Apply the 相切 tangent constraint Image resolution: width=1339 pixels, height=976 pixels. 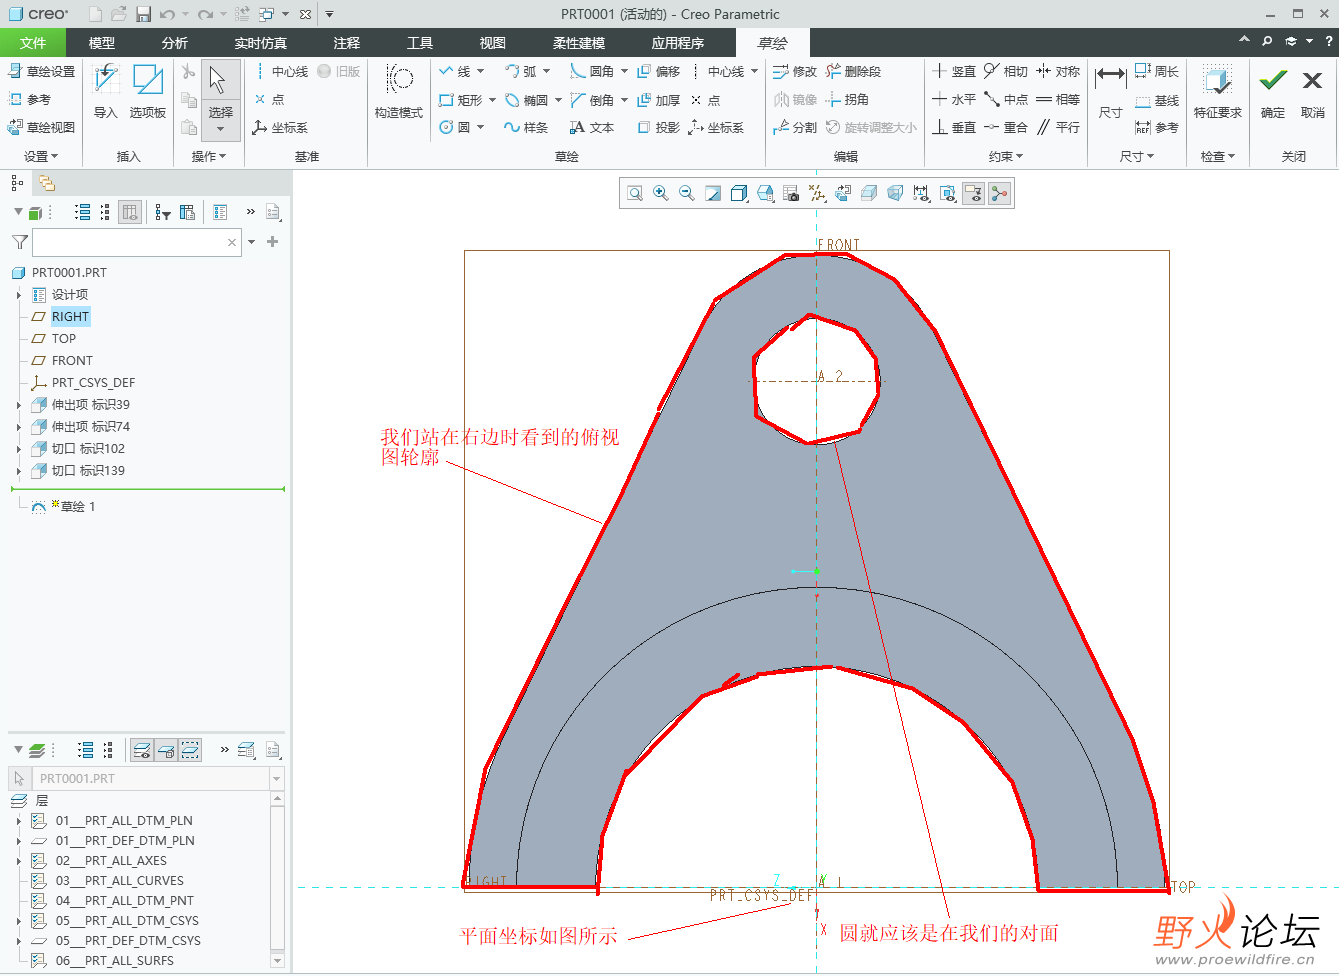(x=1005, y=72)
